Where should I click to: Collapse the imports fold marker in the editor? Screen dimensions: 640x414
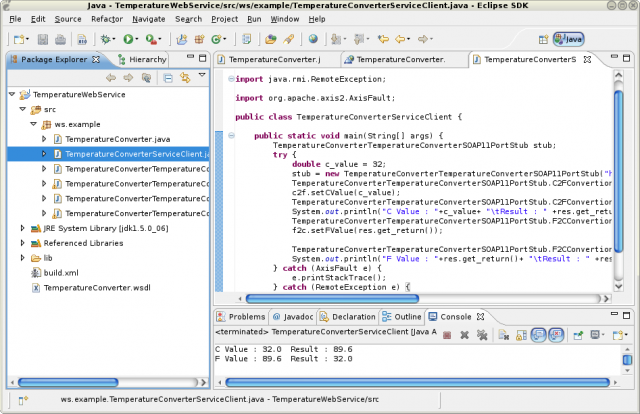click(231, 79)
